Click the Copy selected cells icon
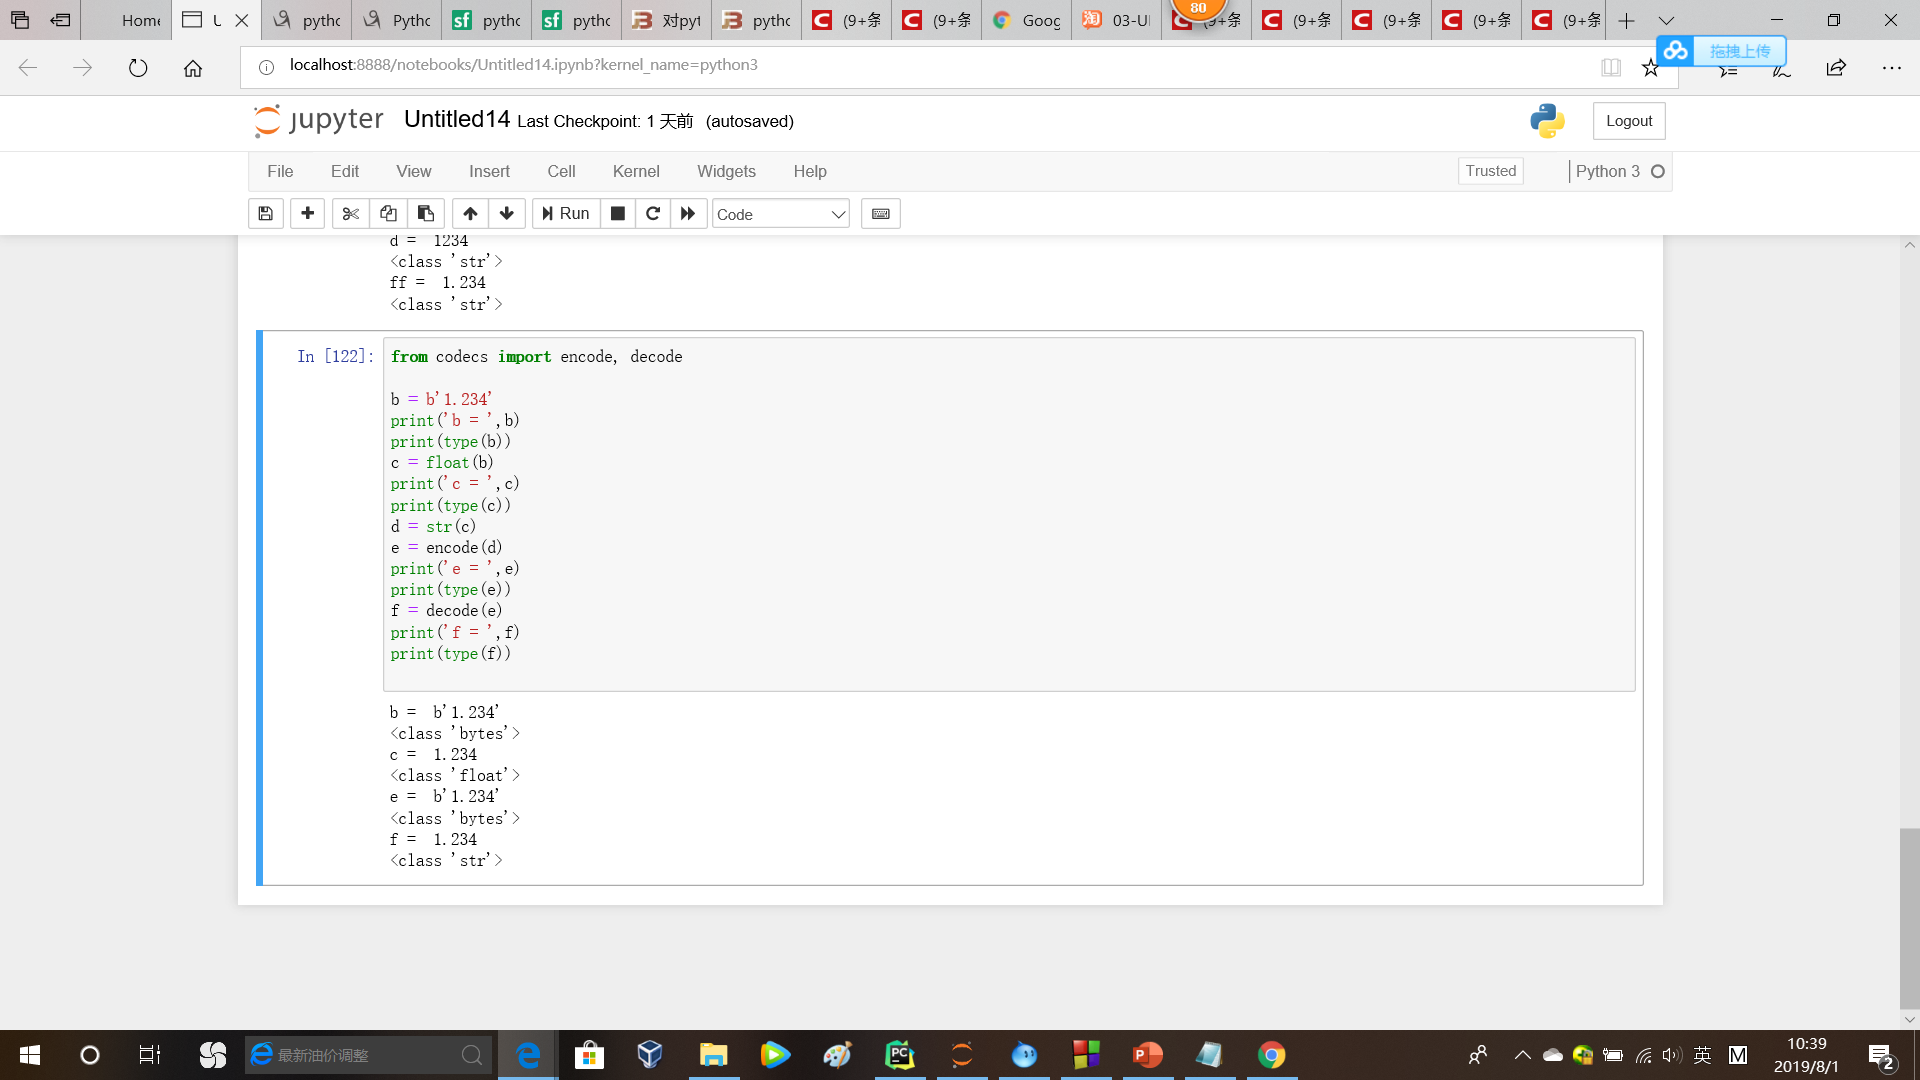Image resolution: width=1920 pixels, height=1080 pixels. point(386,214)
